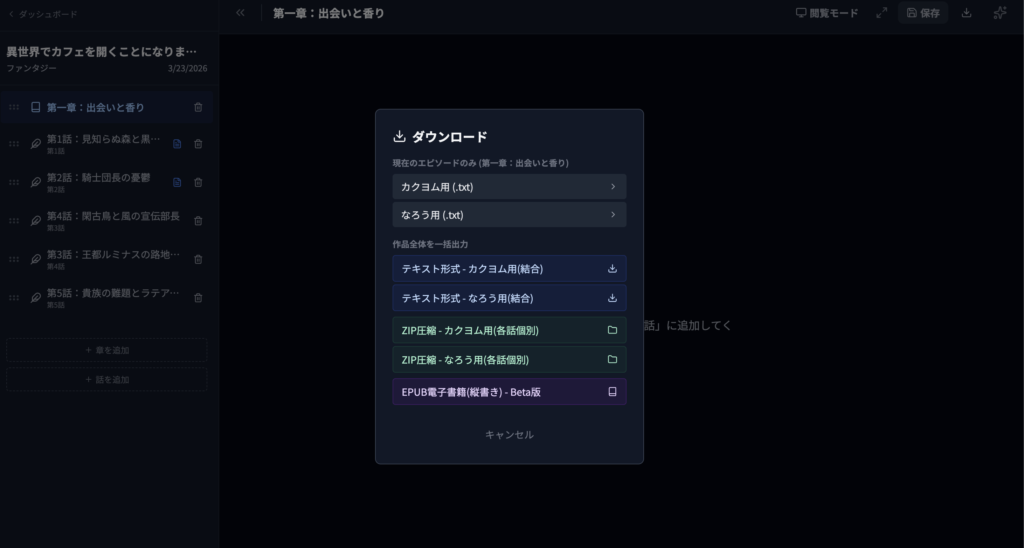Screen dimensions: 1024x548
Task: Select 第3話：王都ルミナスの路地 in the episode list
Action: 112,258
